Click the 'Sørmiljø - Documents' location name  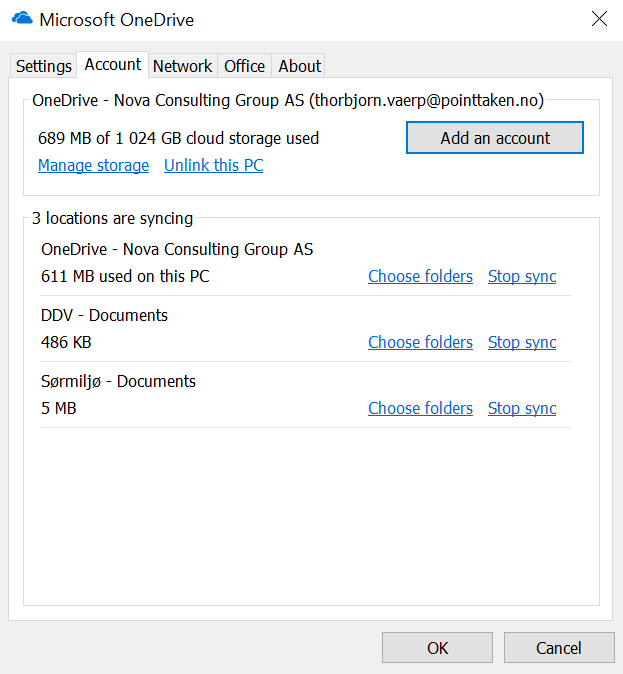pyautogui.click(x=118, y=382)
